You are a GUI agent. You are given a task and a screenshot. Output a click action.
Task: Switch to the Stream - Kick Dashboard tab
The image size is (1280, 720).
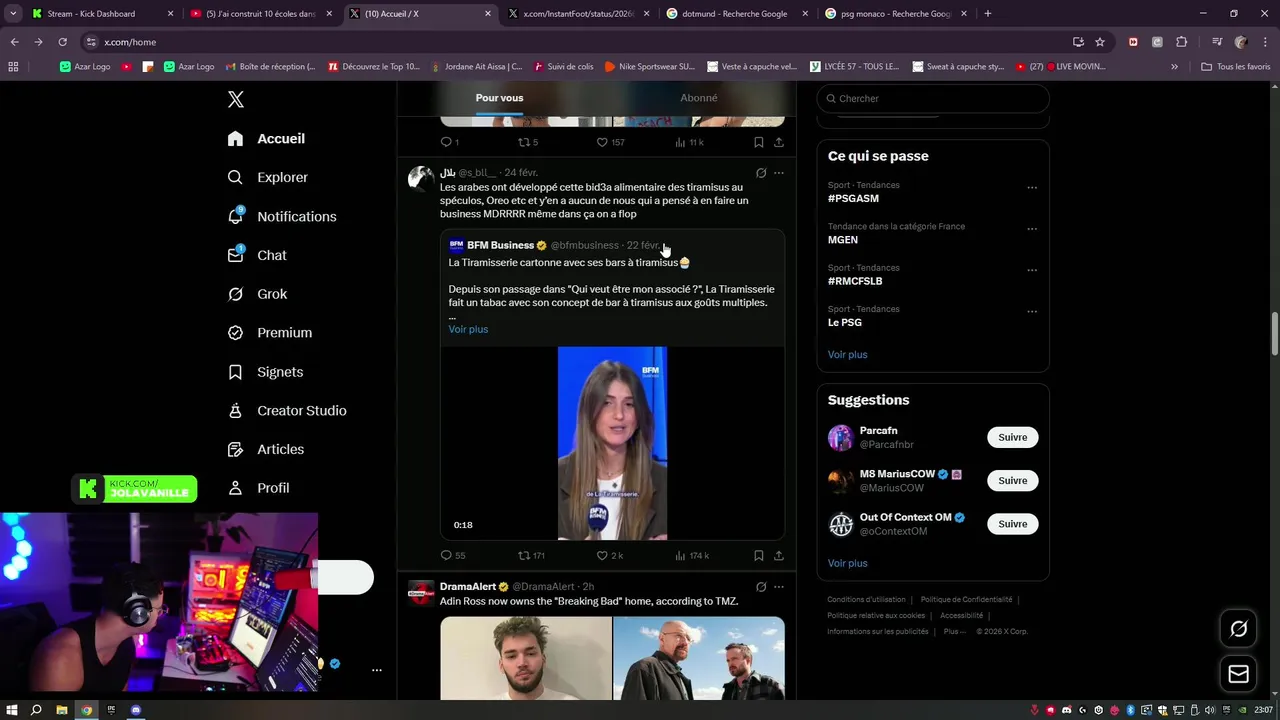100,14
